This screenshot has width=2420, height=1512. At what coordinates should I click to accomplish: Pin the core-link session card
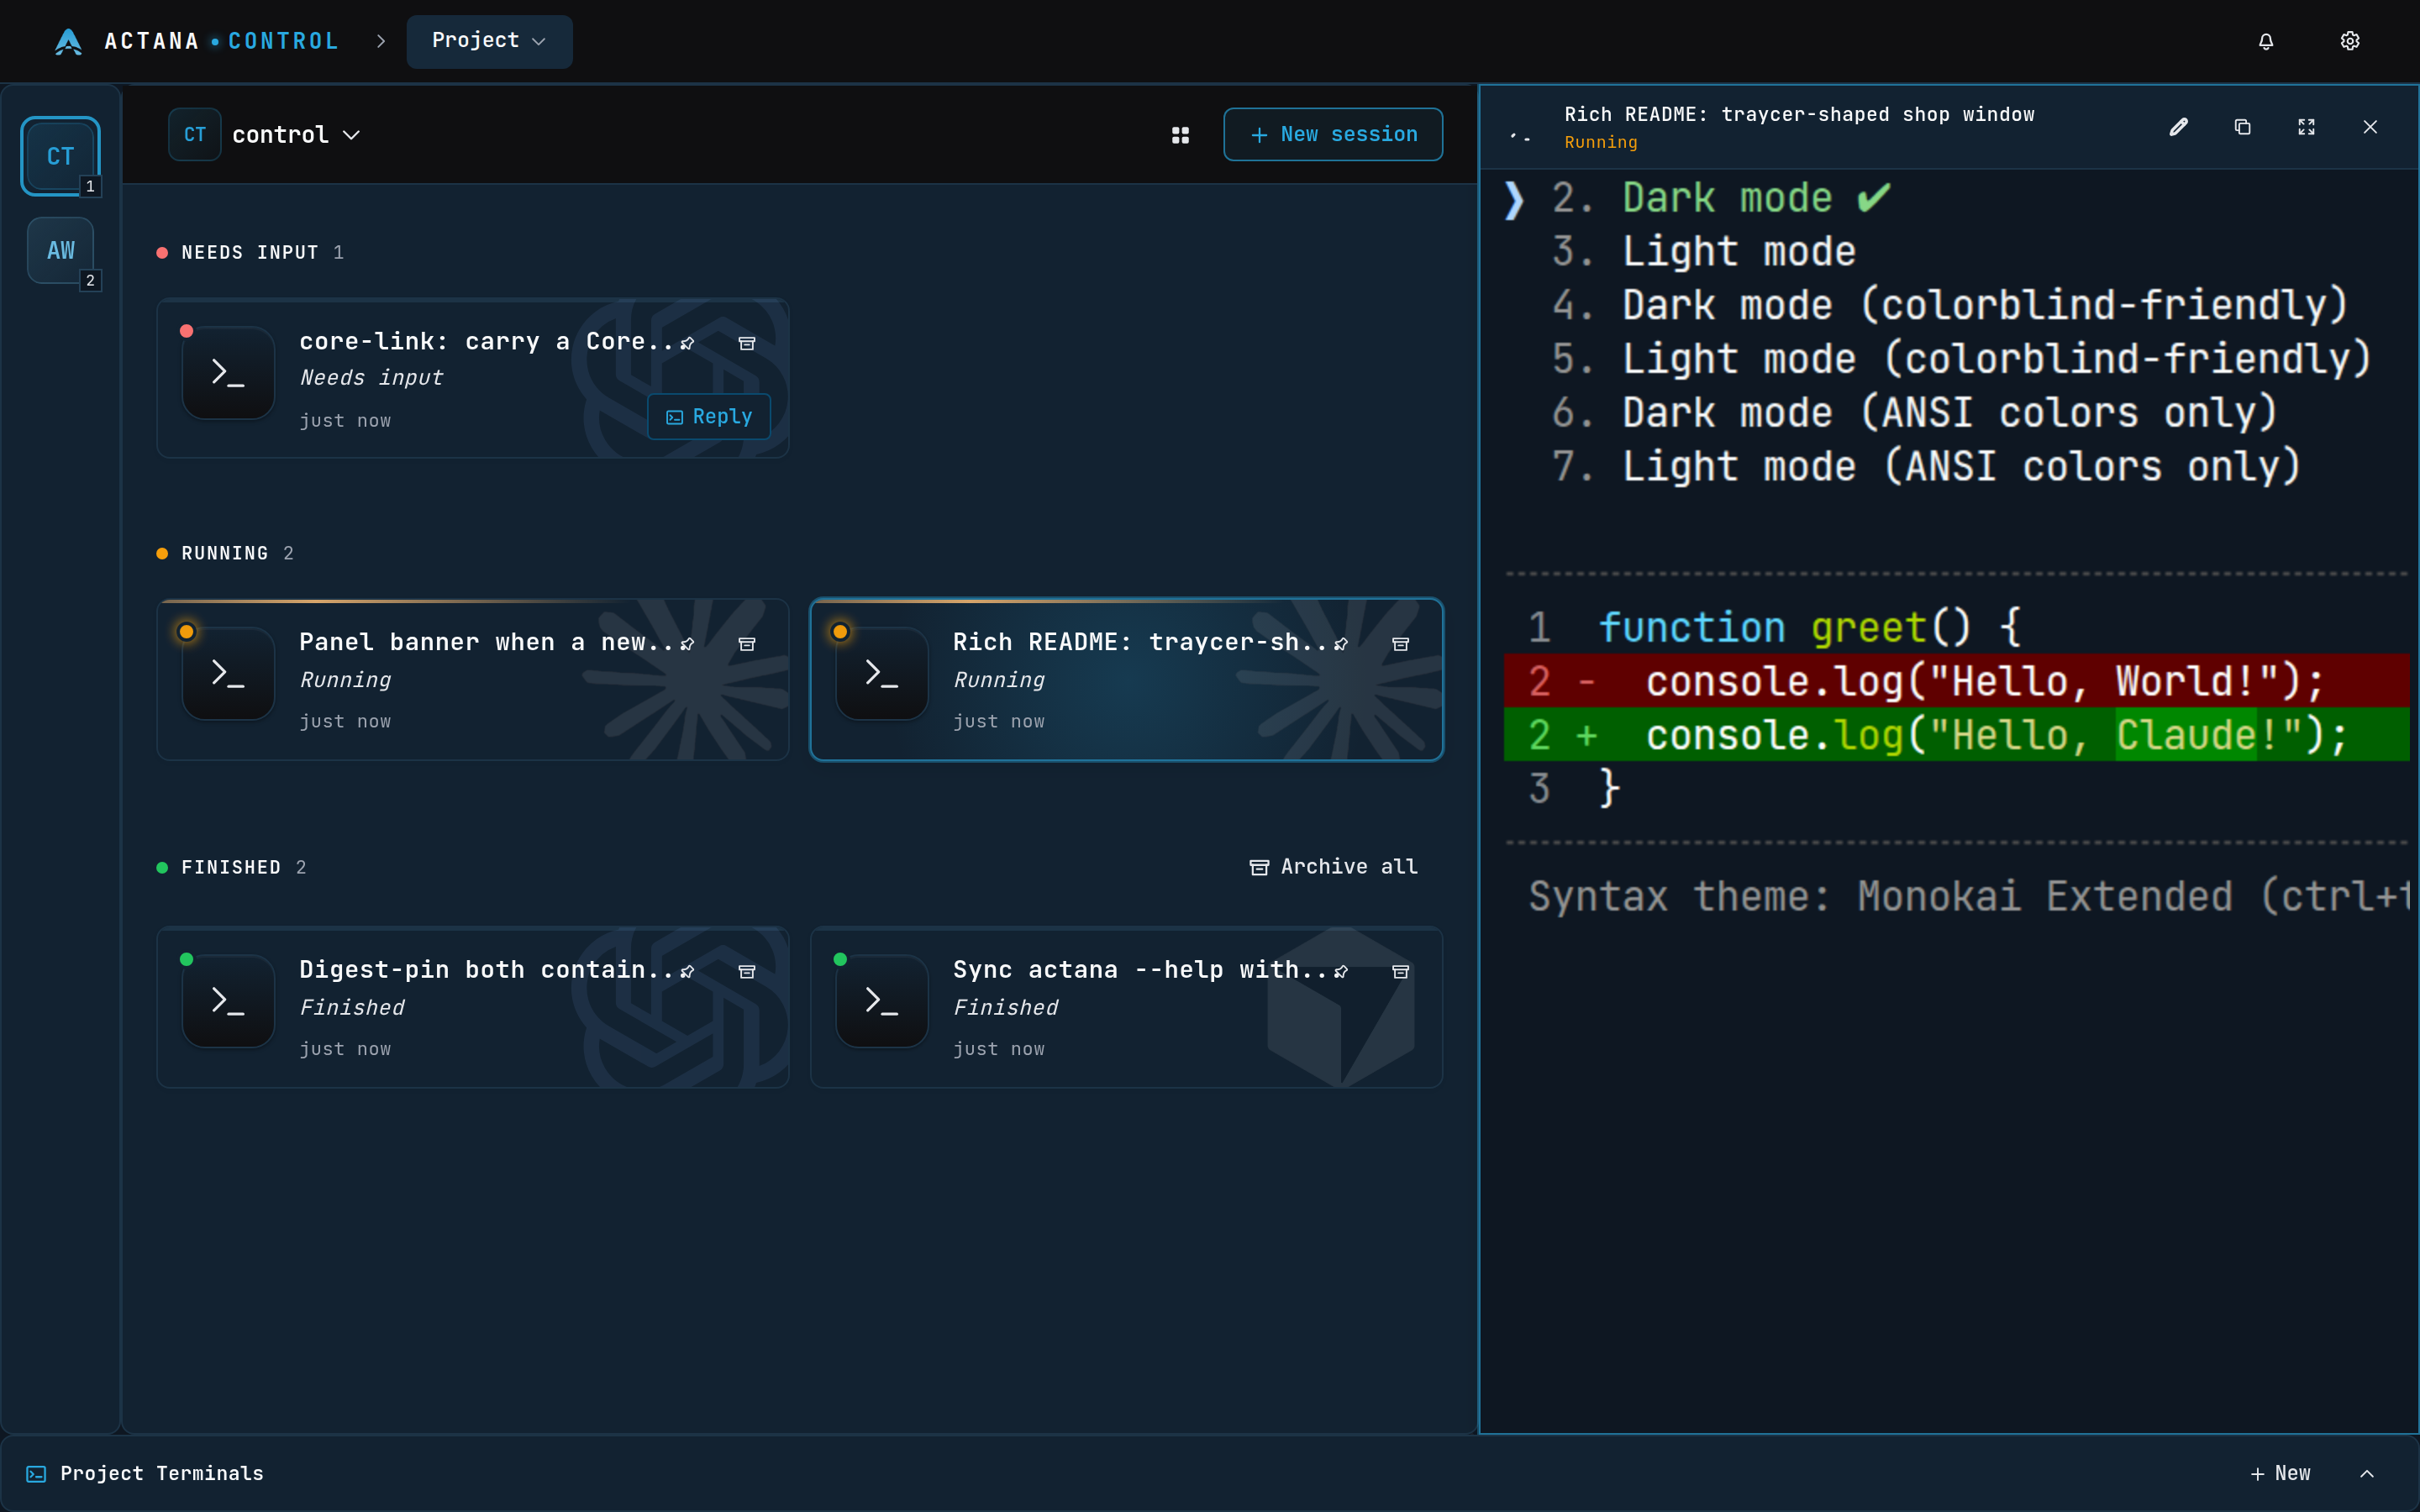[688, 343]
